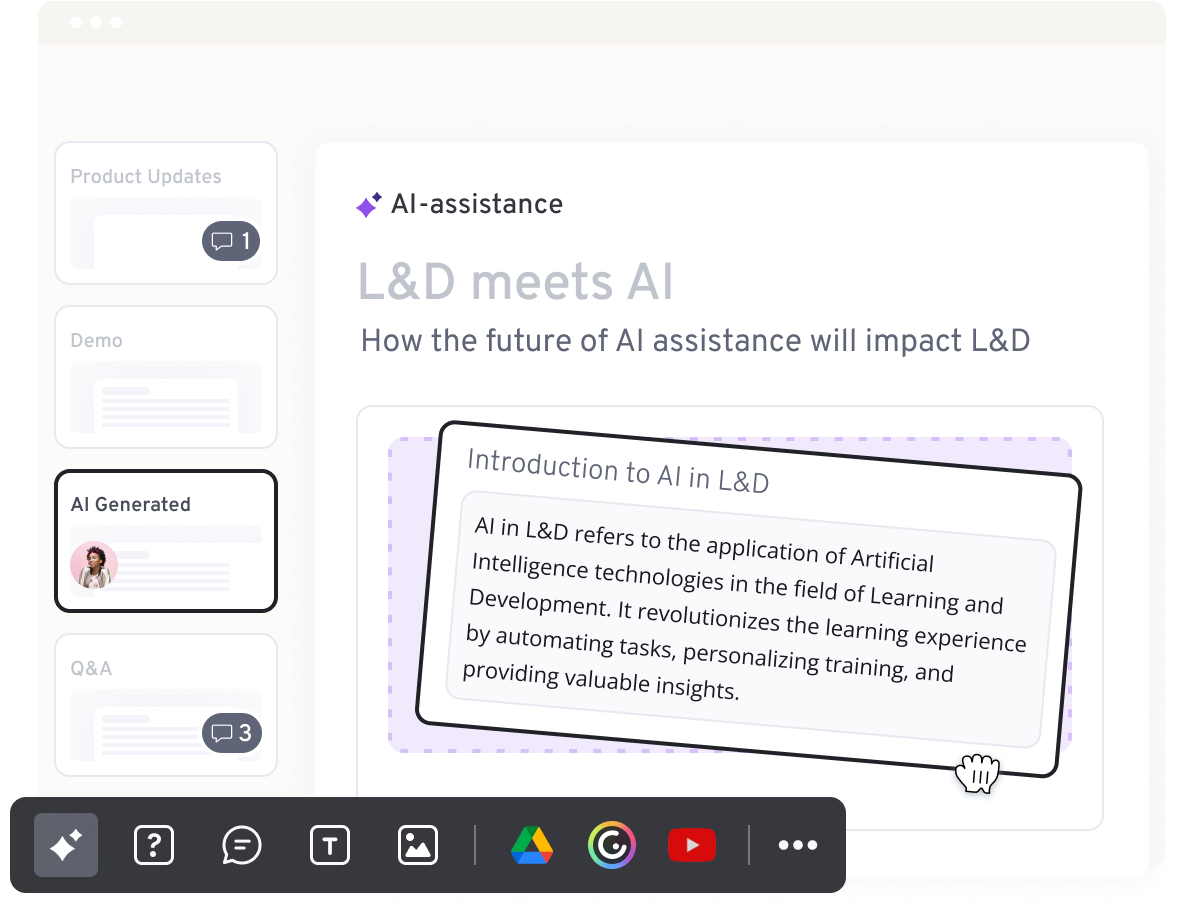Click the L&D meets AI title
This screenshot has width=1200, height=901.
tap(516, 281)
